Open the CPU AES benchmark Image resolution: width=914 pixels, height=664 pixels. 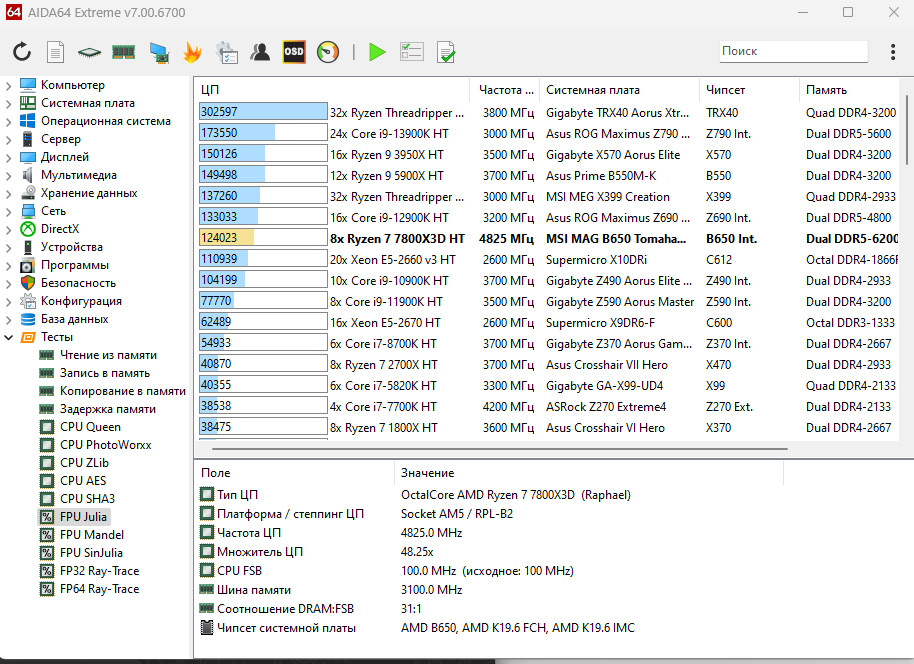tap(83, 482)
